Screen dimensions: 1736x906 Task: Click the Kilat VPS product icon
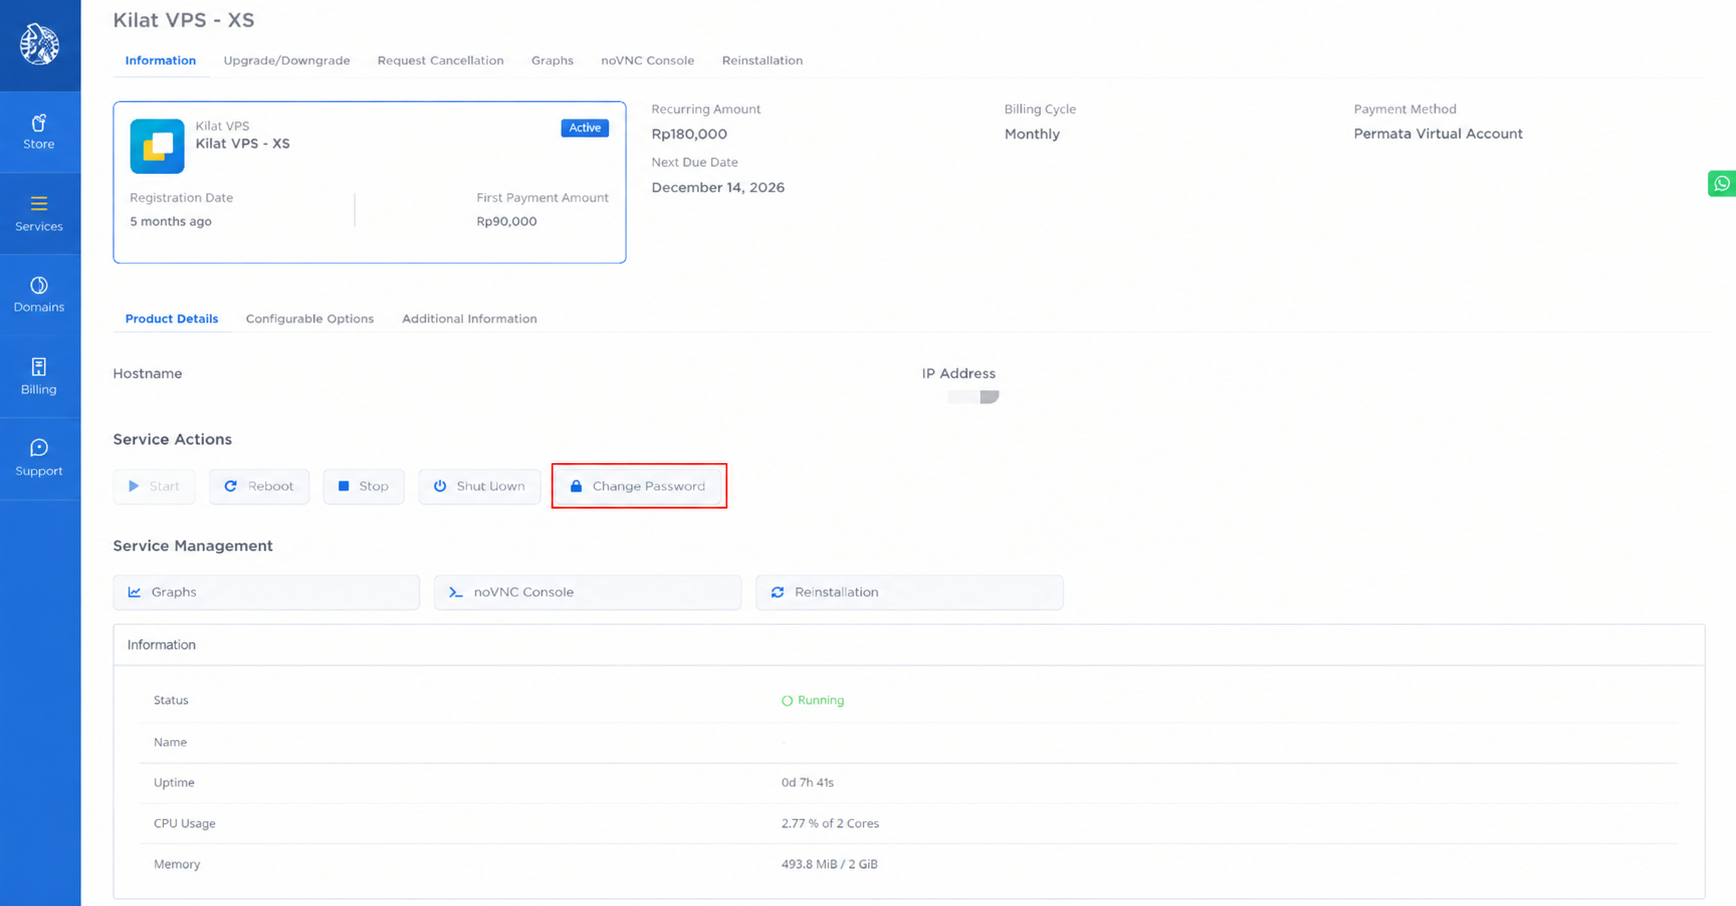click(157, 146)
